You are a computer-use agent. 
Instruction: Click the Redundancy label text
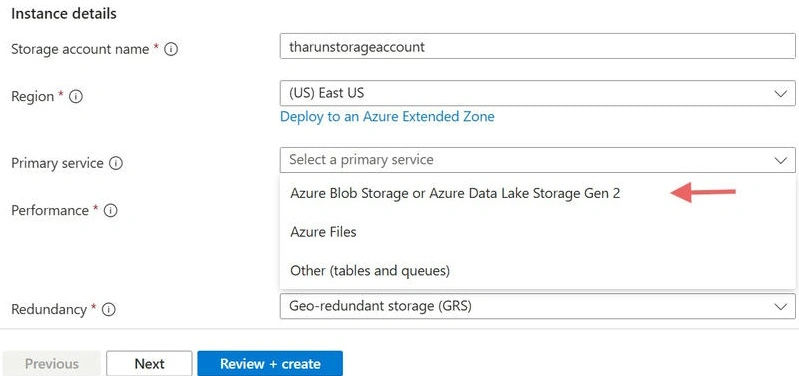49,309
